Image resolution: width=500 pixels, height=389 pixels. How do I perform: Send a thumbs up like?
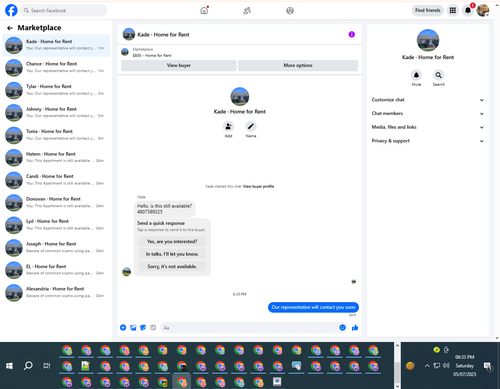pyautogui.click(x=355, y=328)
